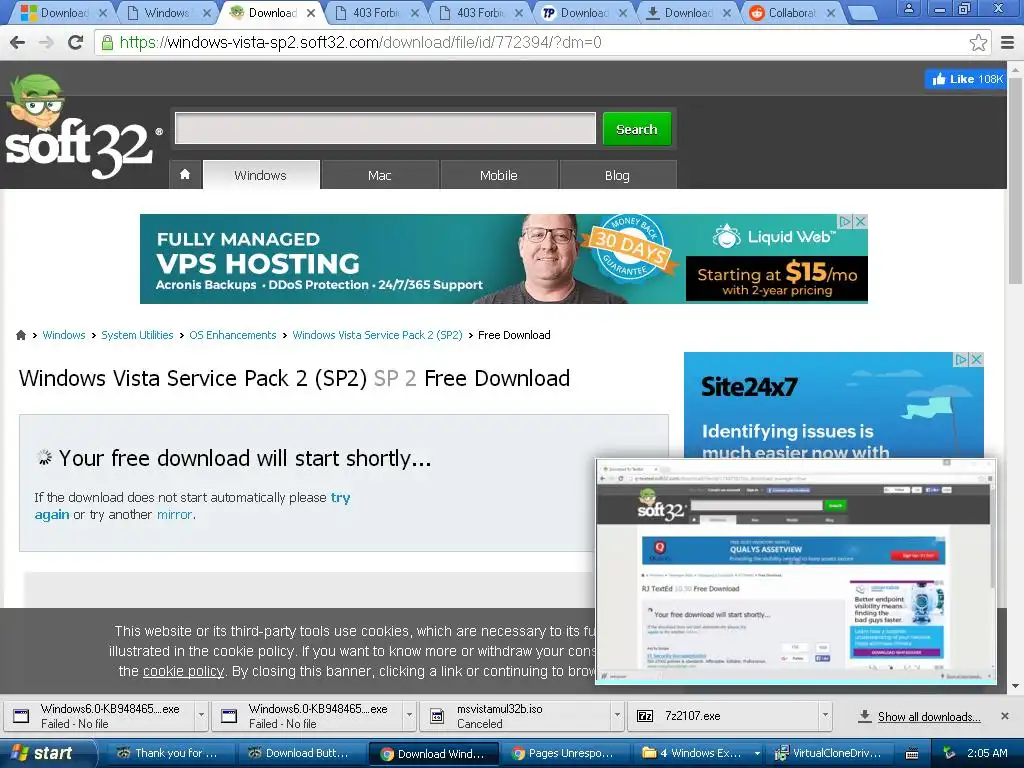This screenshot has height=768, width=1024.
Task: Click the second Windows6.0-KB948465 download item
Action: pyautogui.click(x=308, y=716)
